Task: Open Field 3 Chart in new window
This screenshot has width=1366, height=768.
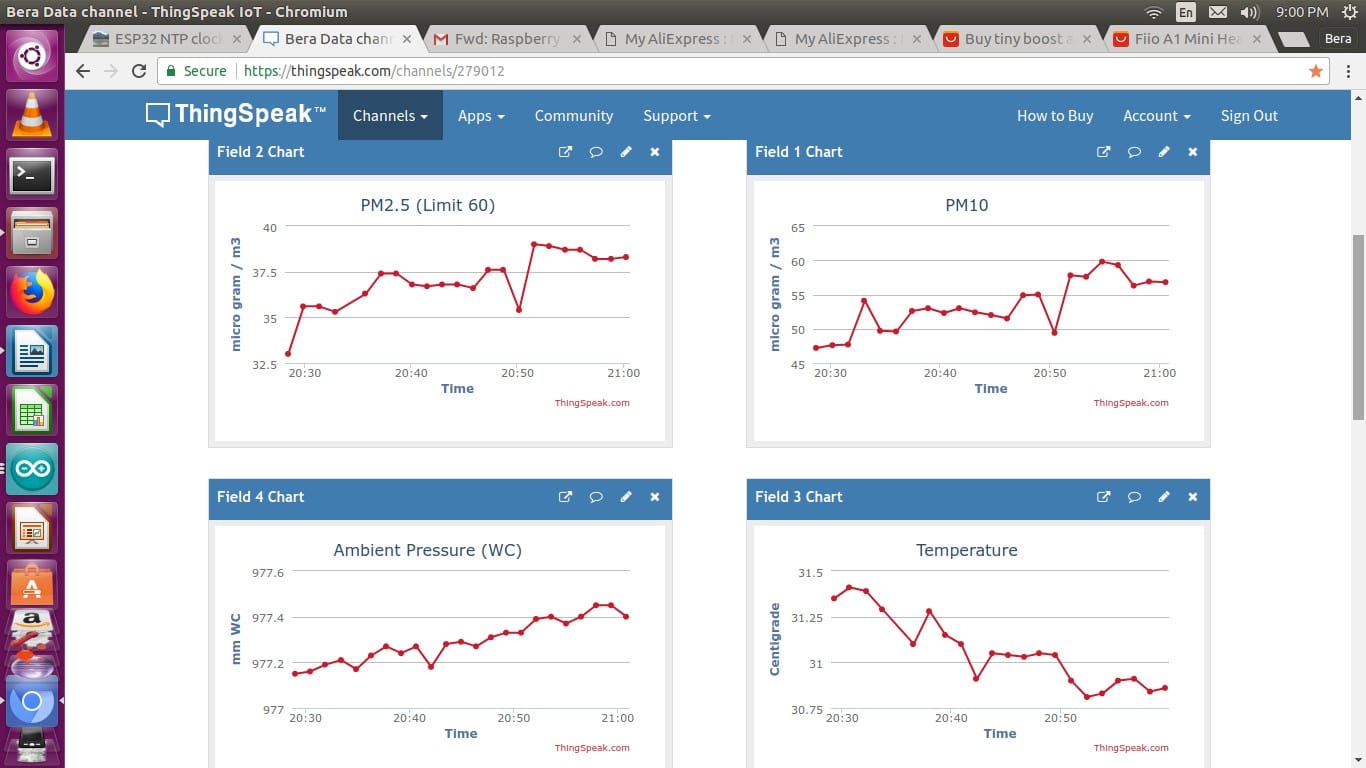Action: [1104, 497]
